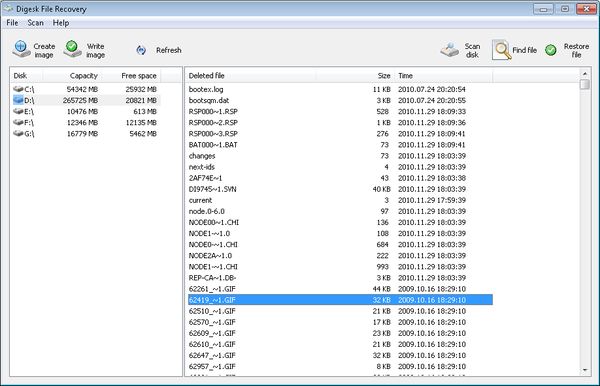Click the Write image green check icon
Image resolution: width=600 pixels, height=386 pixels.
point(72,49)
